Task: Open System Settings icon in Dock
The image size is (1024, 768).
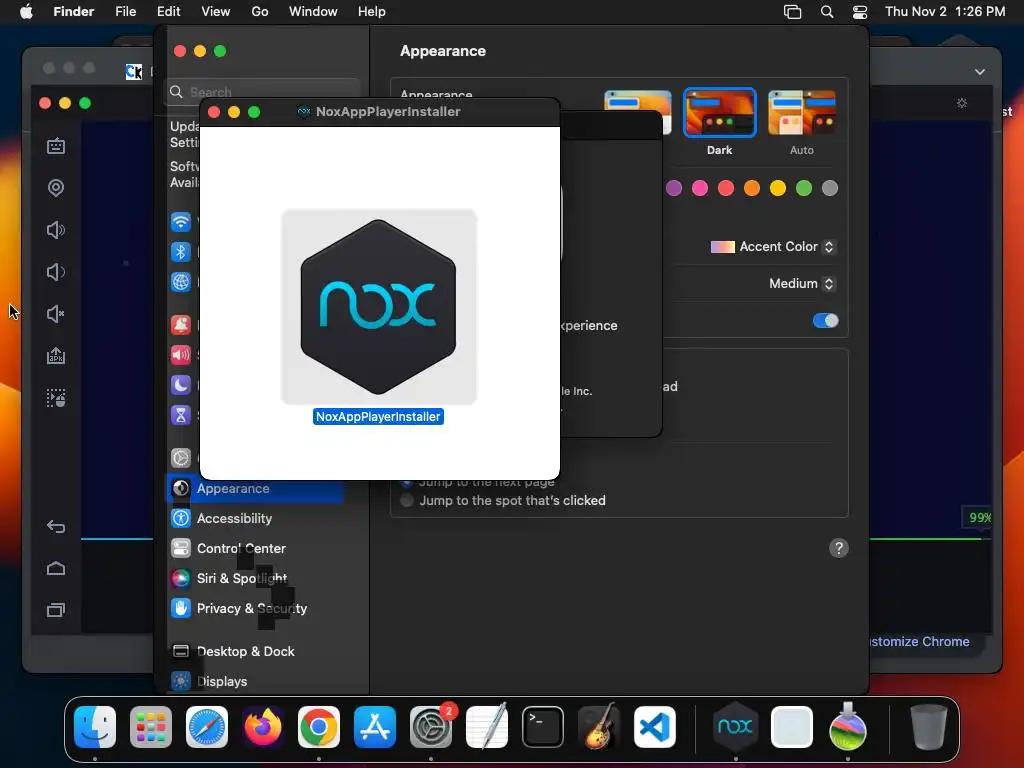Action: pos(431,727)
